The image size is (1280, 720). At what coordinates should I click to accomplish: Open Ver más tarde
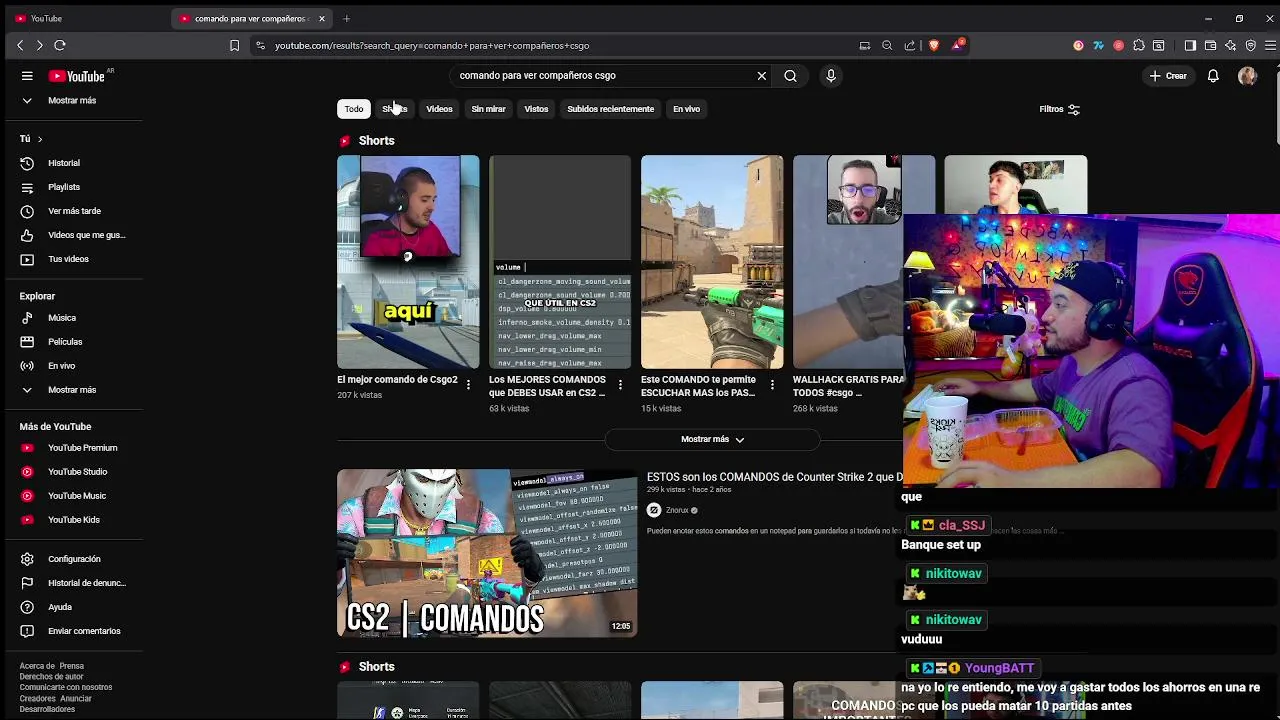click(74, 211)
